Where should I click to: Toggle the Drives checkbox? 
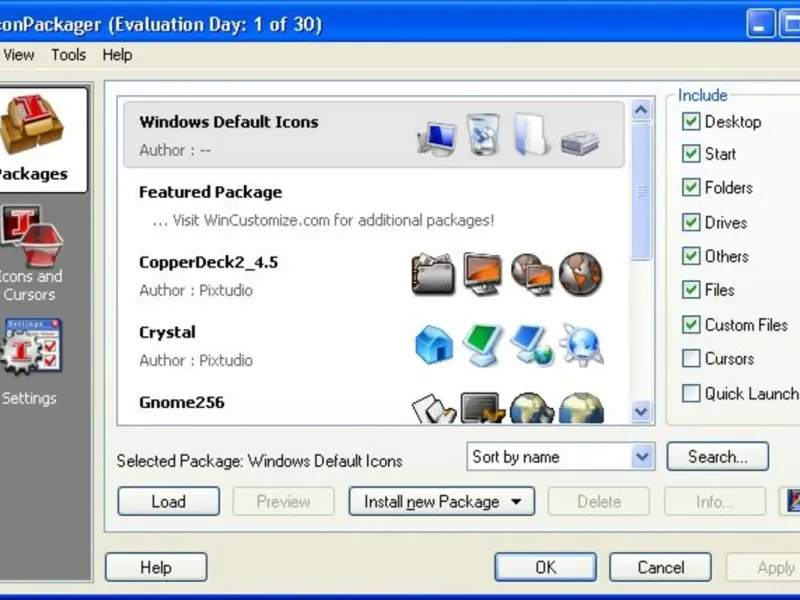tap(691, 222)
